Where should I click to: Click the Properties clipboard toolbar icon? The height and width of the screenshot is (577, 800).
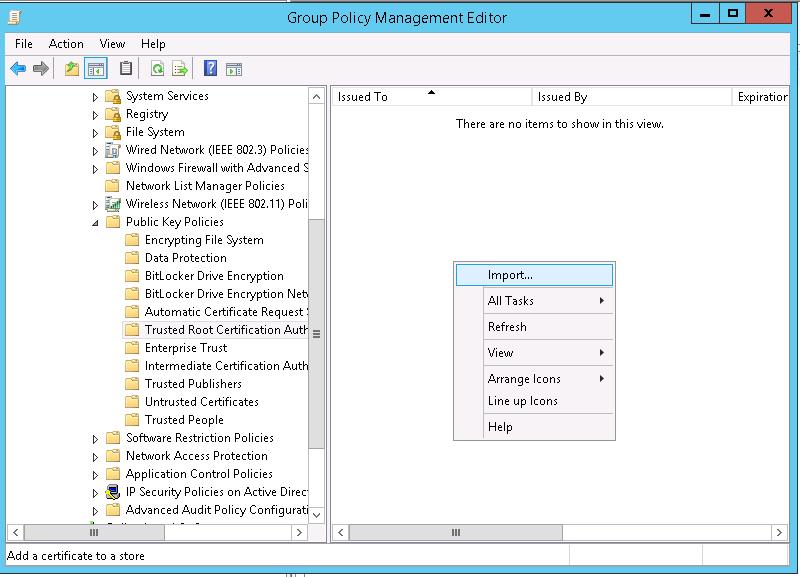click(x=125, y=68)
